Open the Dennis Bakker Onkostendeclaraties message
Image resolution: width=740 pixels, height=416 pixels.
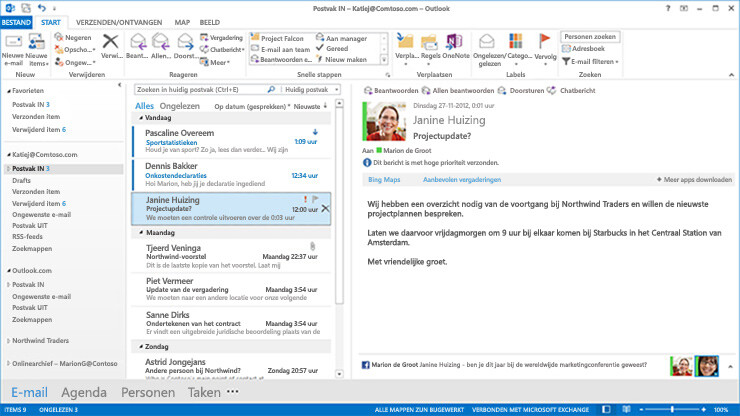(232, 175)
